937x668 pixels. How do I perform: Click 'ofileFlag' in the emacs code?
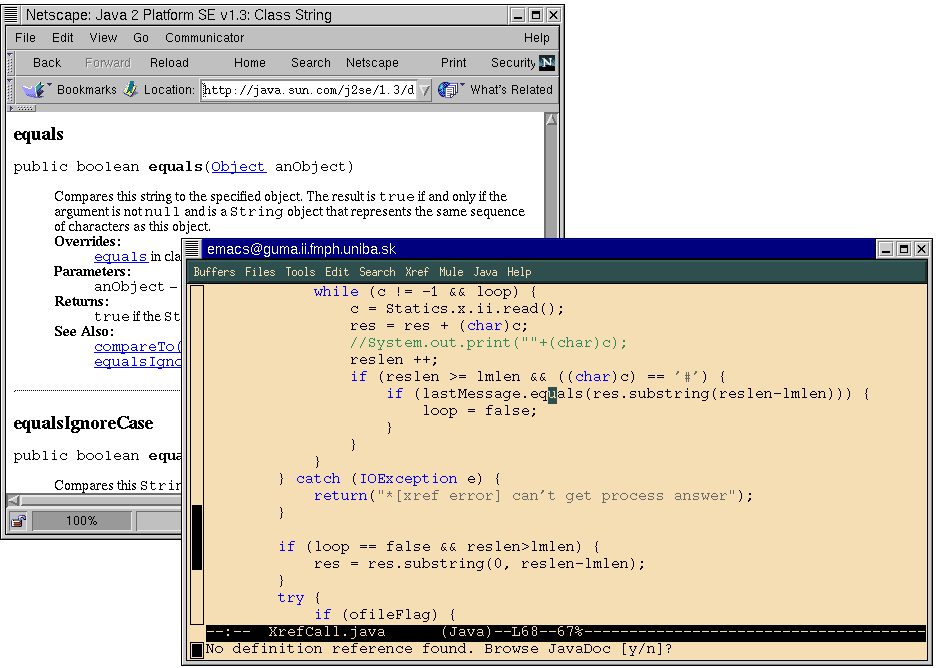(x=390, y=614)
